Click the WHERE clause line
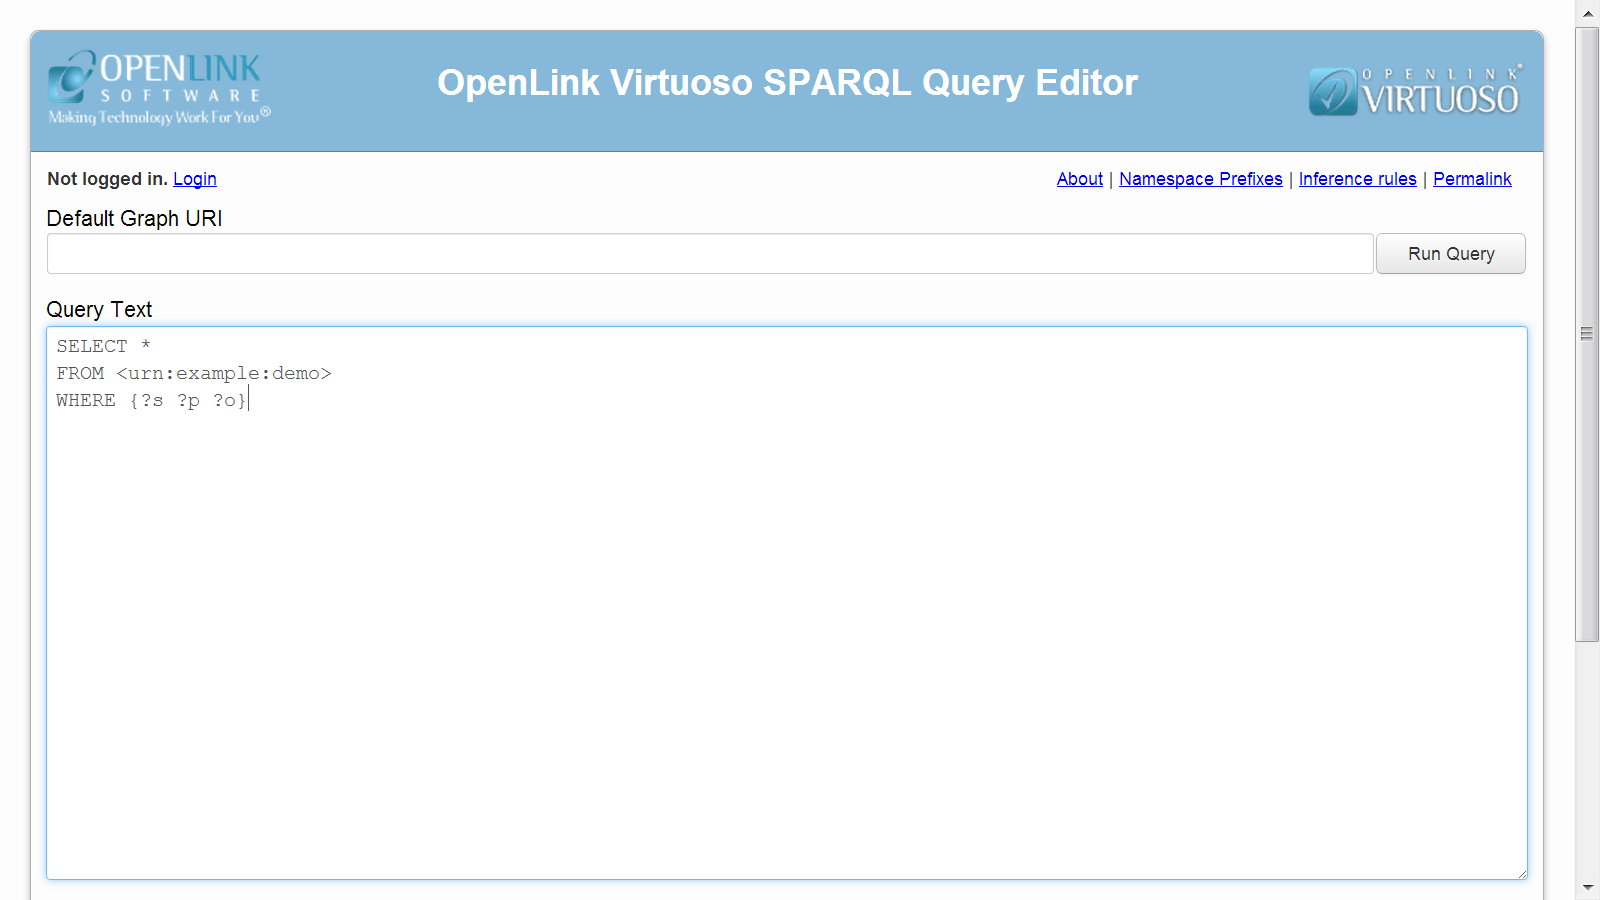The width and height of the screenshot is (1600, 900). (x=150, y=400)
